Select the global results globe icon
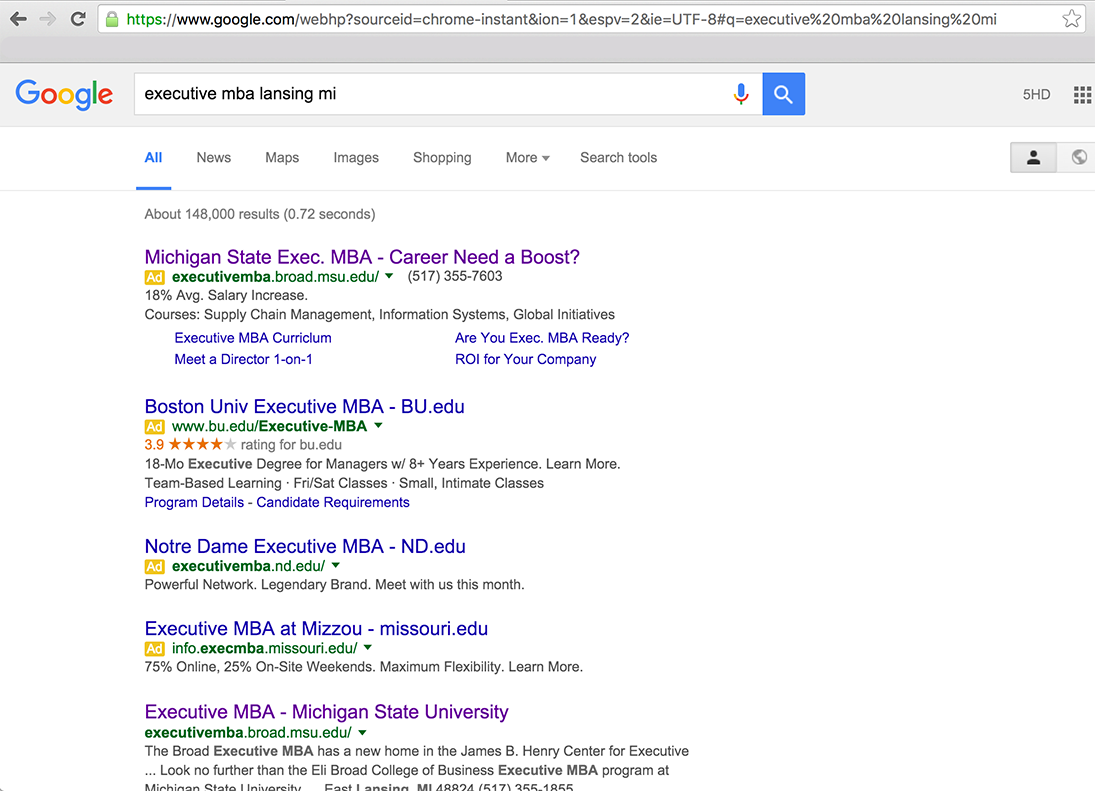The width and height of the screenshot is (1095, 791). coord(1078,158)
